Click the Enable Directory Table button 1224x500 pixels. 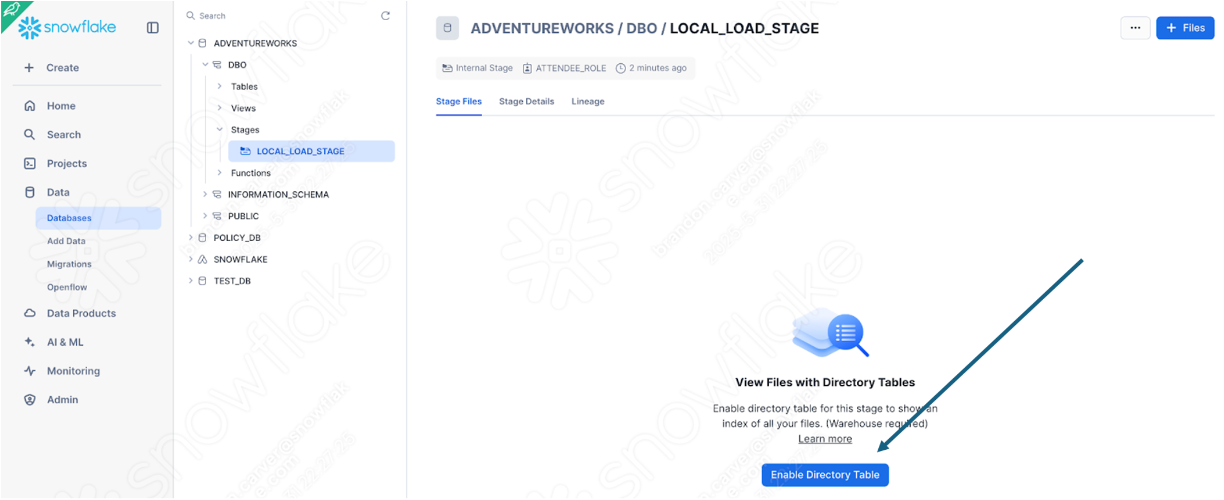[x=825, y=475]
